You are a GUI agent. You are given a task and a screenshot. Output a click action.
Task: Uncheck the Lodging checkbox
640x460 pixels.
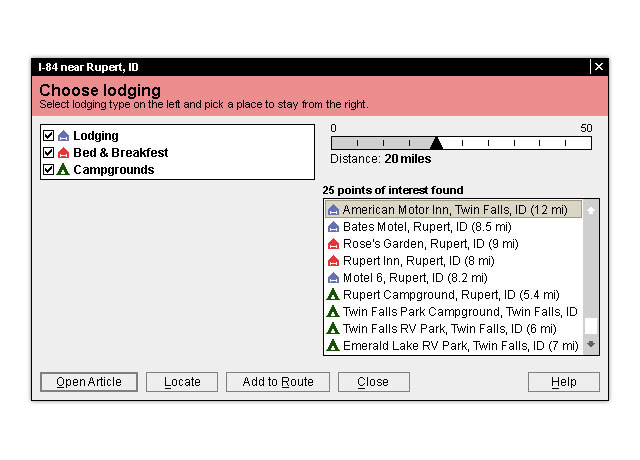(48, 135)
